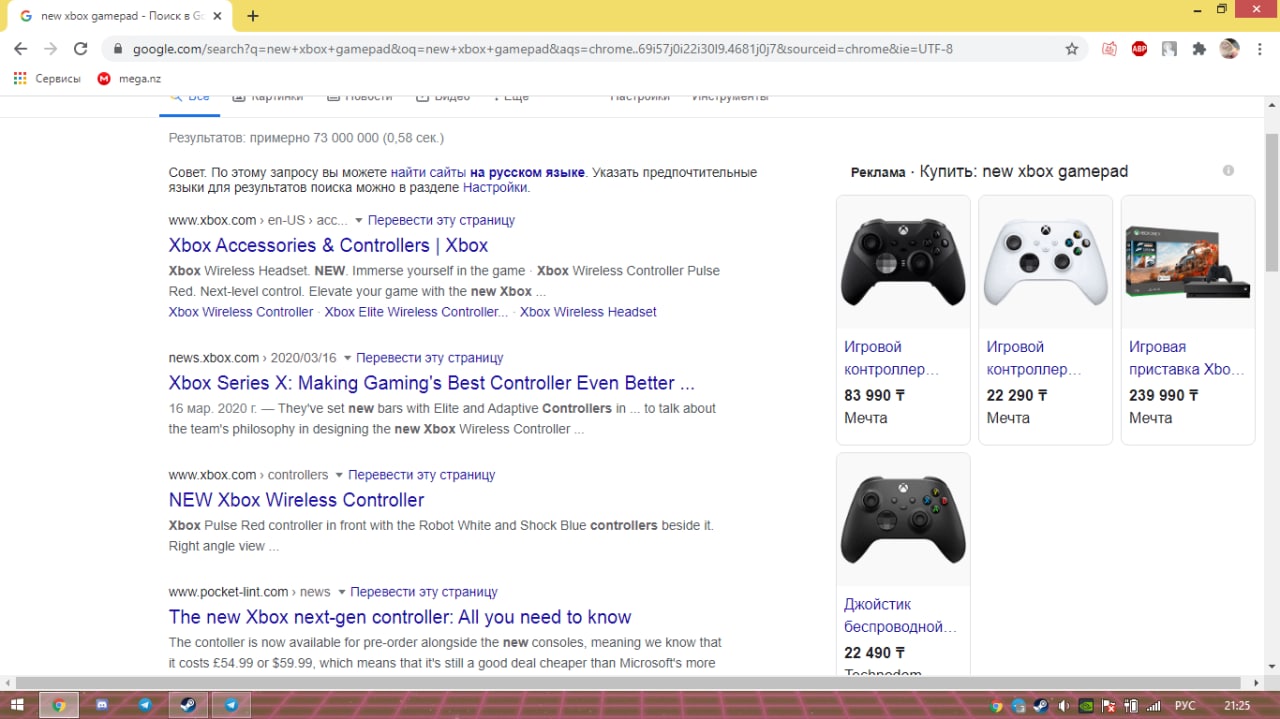Switch the РУС input language indicator

(1184, 705)
